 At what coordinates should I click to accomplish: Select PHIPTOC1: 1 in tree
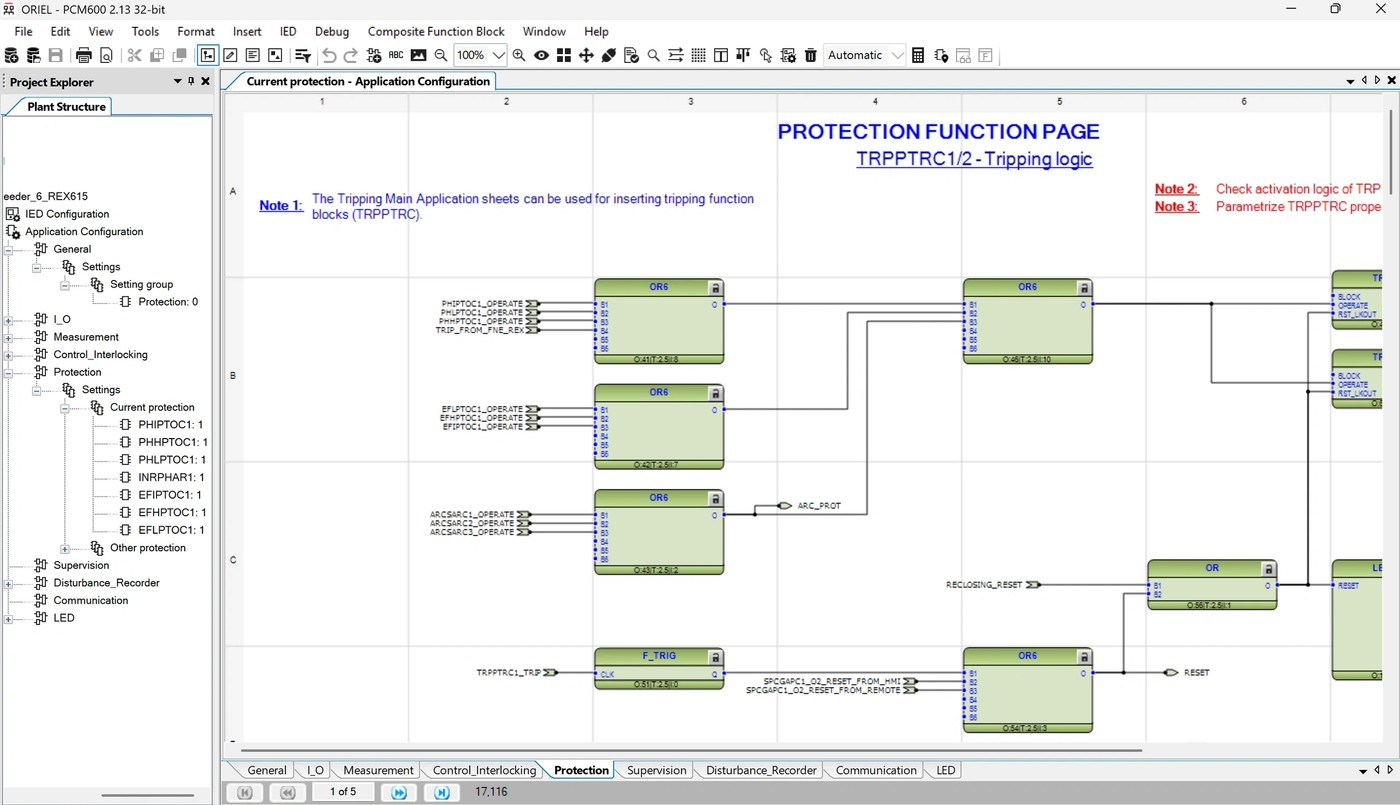pyautogui.click(x=172, y=425)
